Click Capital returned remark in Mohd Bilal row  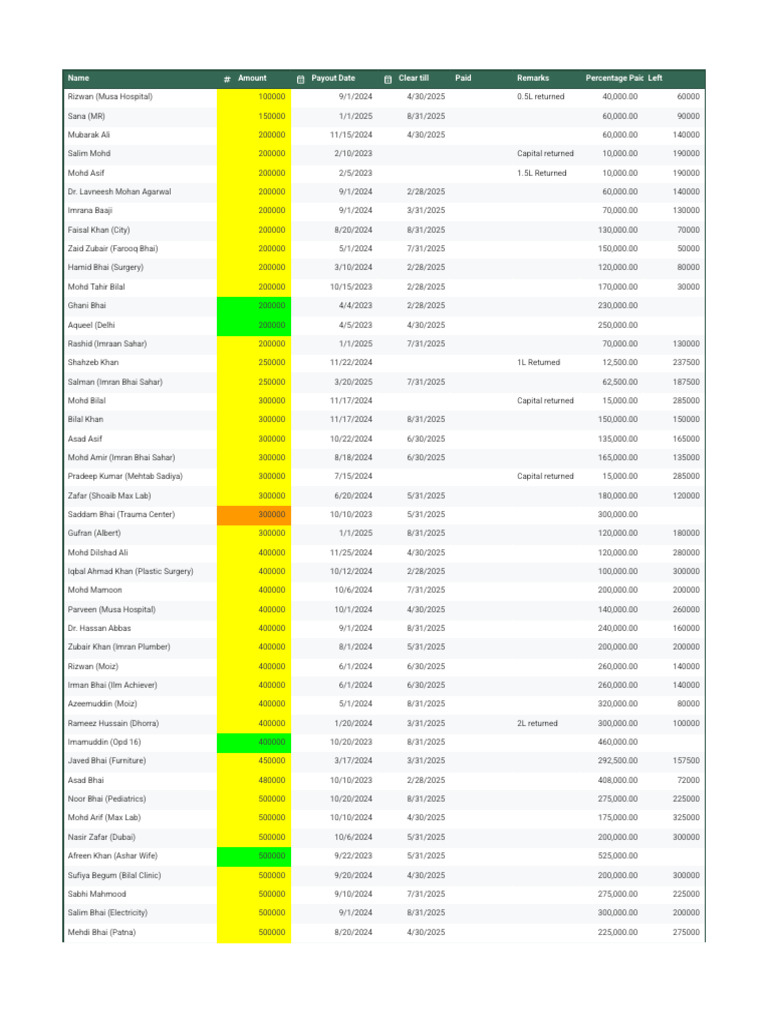pos(545,401)
